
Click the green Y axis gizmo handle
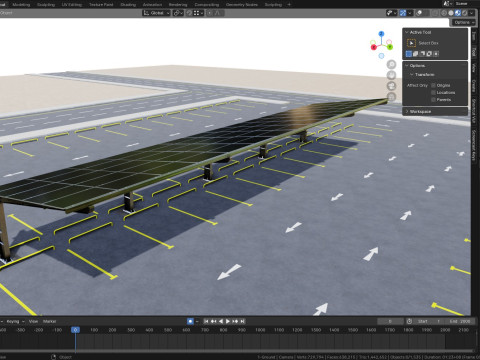coord(390,47)
